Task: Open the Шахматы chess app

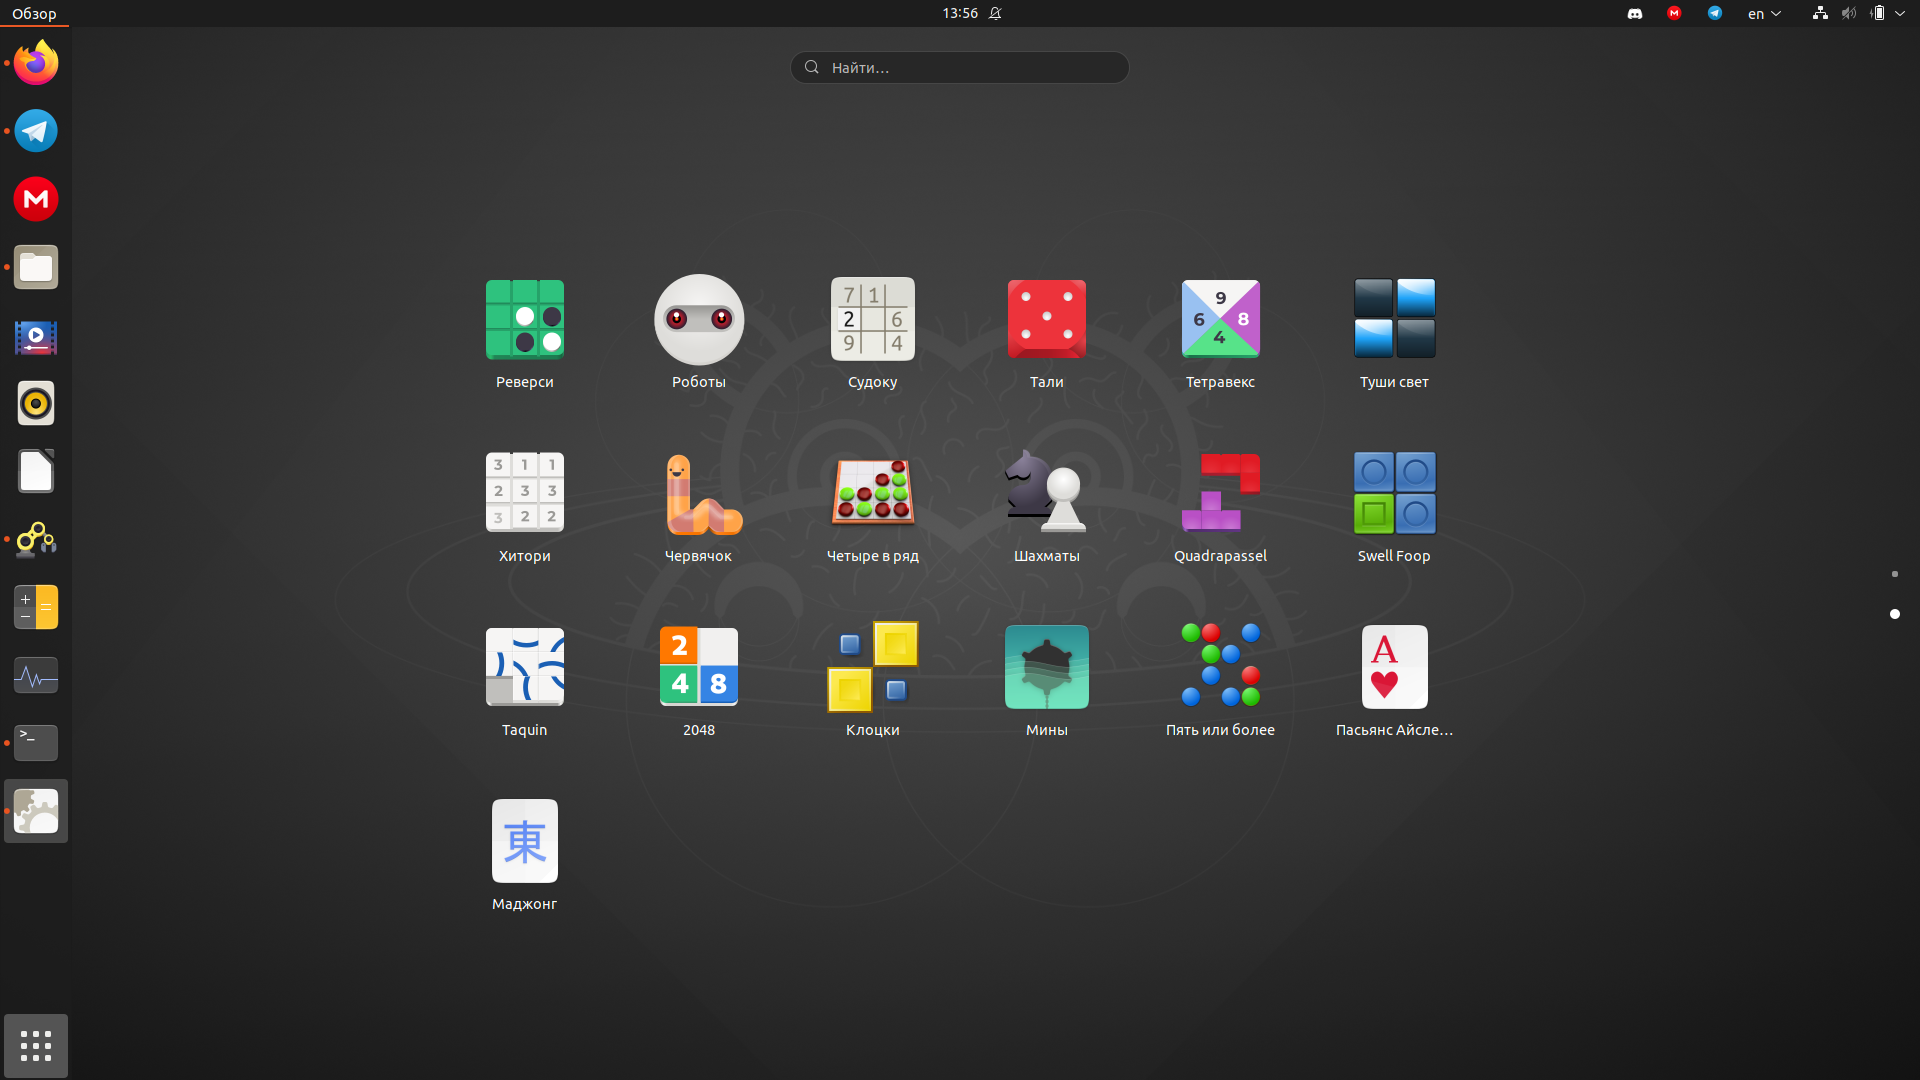Action: 1047,508
